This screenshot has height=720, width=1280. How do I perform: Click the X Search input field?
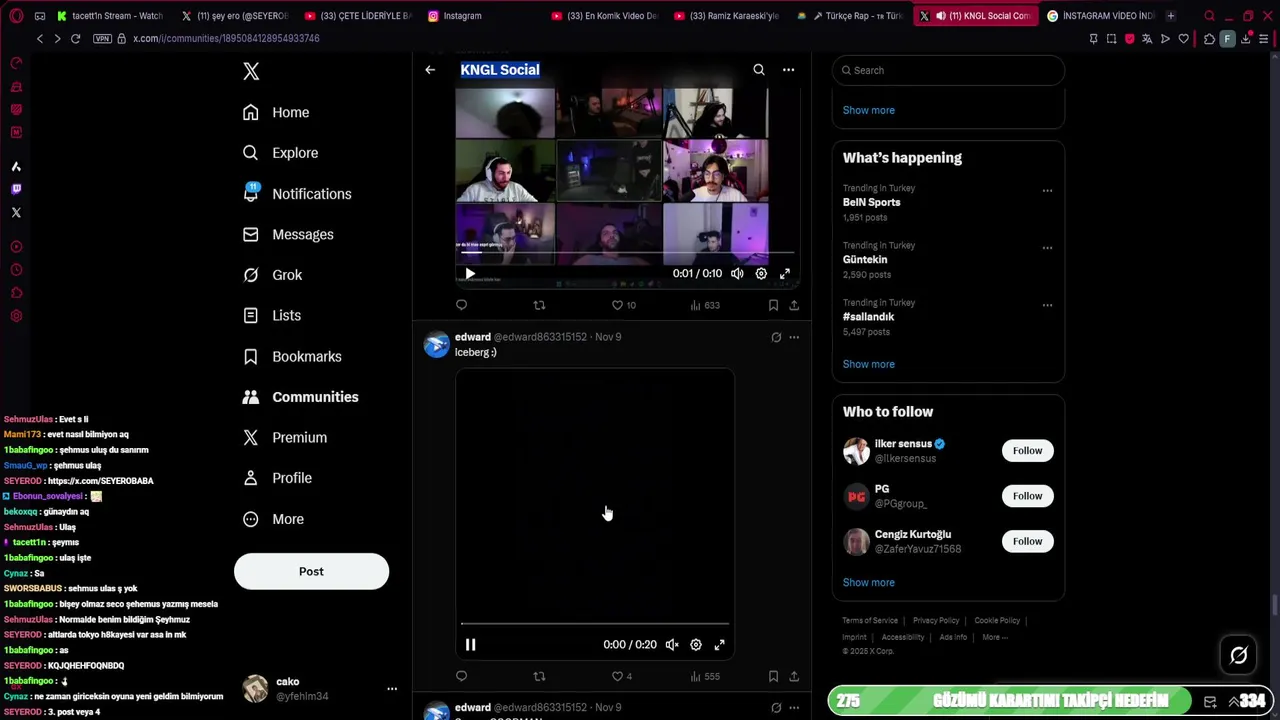point(948,70)
